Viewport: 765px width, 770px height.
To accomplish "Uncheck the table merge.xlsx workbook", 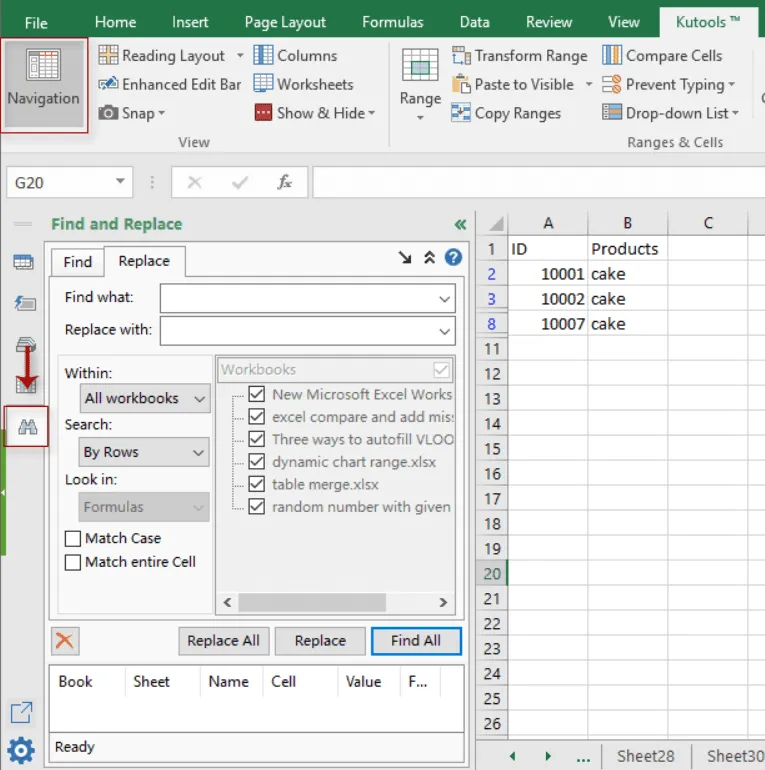I will pos(256,484).
